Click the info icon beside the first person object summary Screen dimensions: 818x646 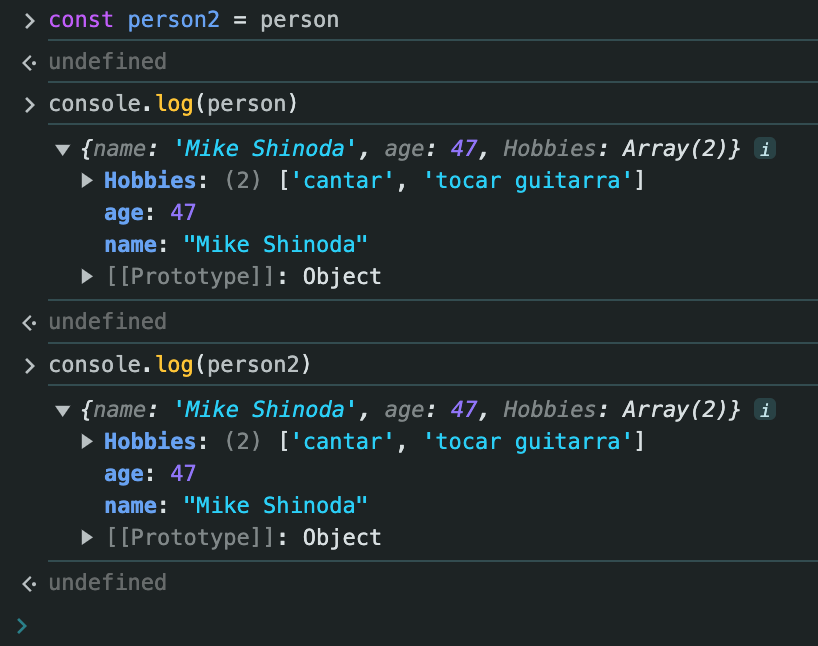765,149
